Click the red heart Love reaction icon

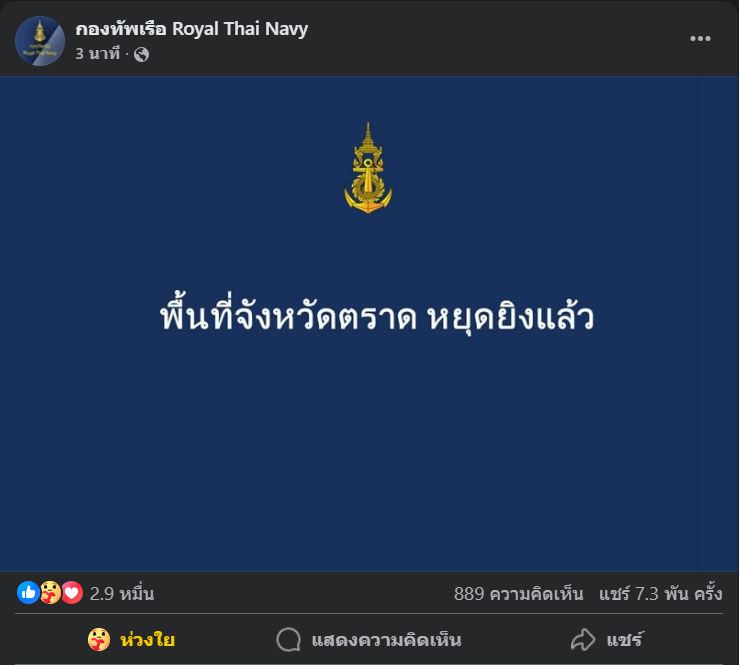coord(72,592)
